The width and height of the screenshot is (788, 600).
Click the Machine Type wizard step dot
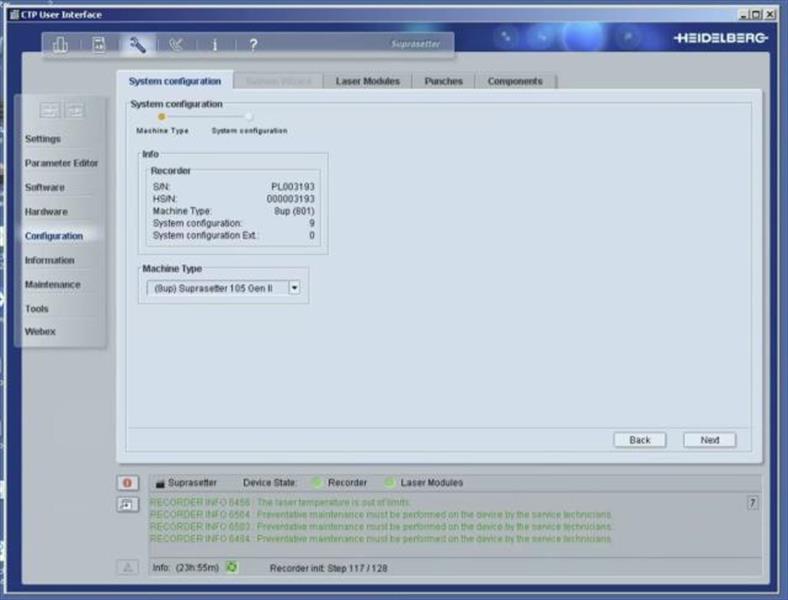(x=161, y=117)
